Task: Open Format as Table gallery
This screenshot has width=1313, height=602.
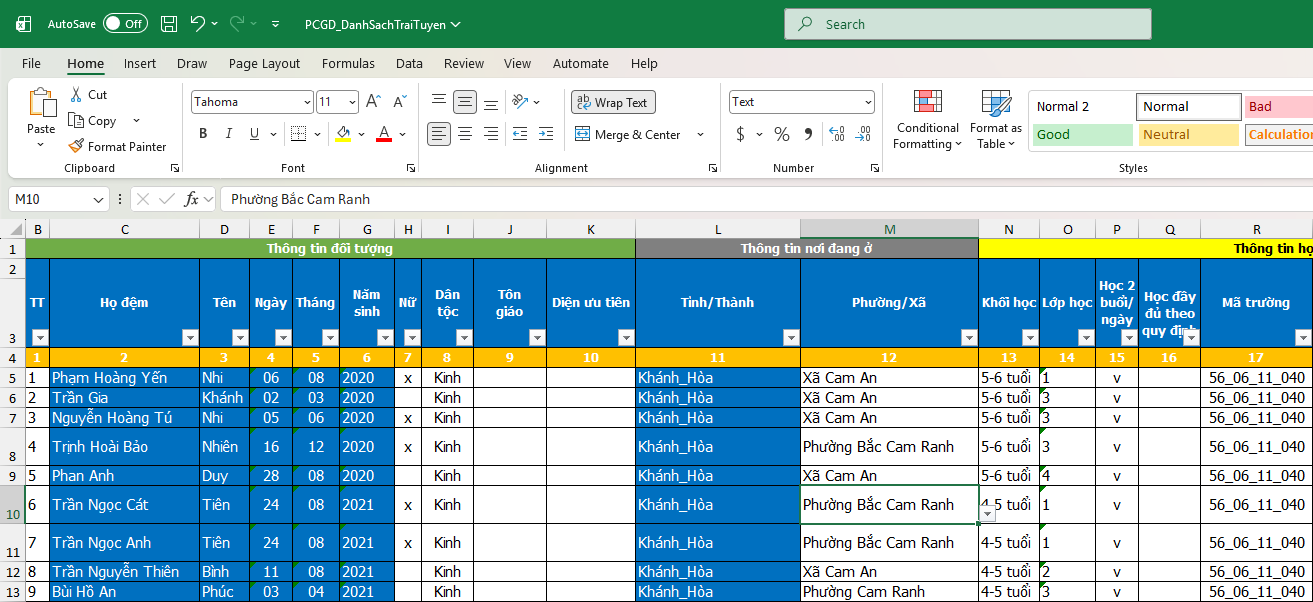Action: tap(995, 120)
